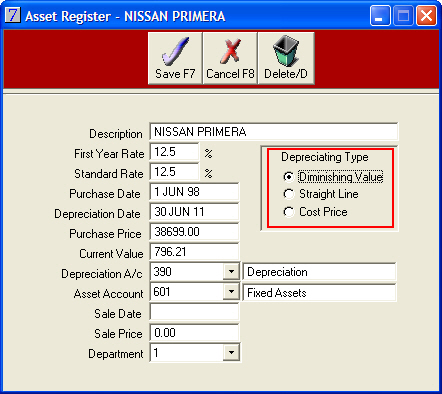Click the Depreciating Type group label
This screenshot has height=394, width=442.
[325, 157]
